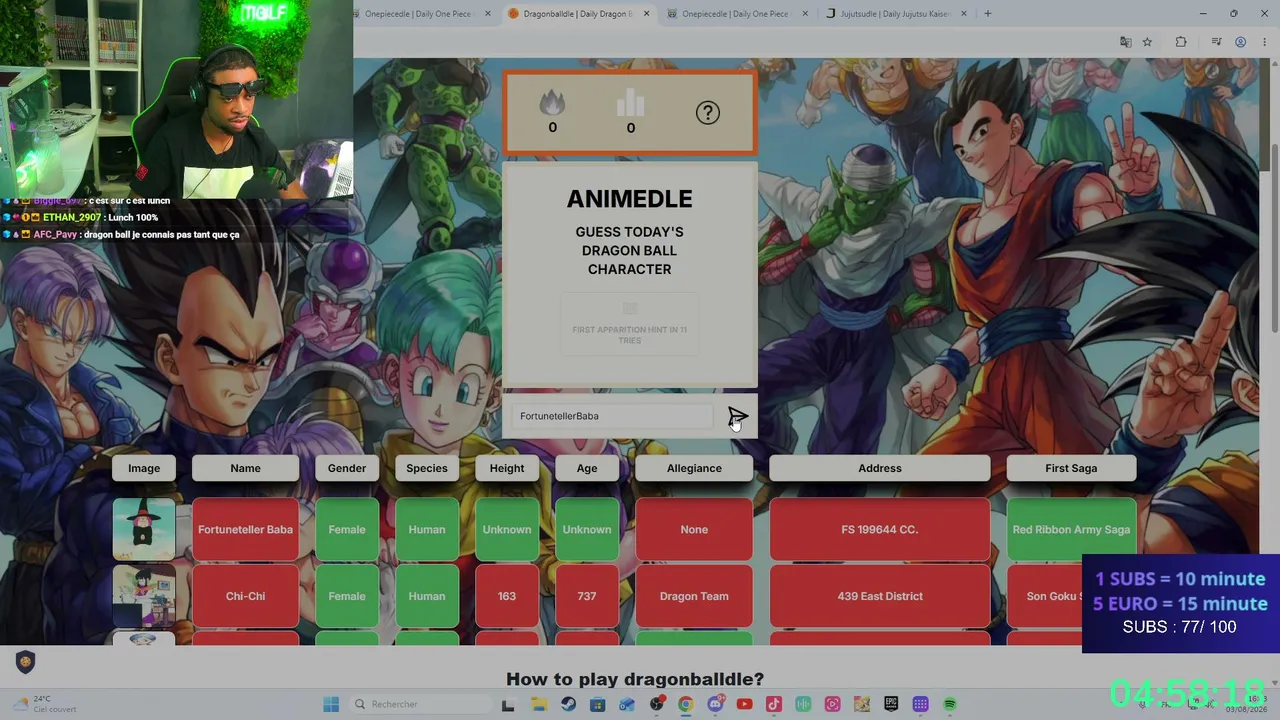Click the Address column header
The width and height of the screenshot is (1280, 720).
point(880,468)
